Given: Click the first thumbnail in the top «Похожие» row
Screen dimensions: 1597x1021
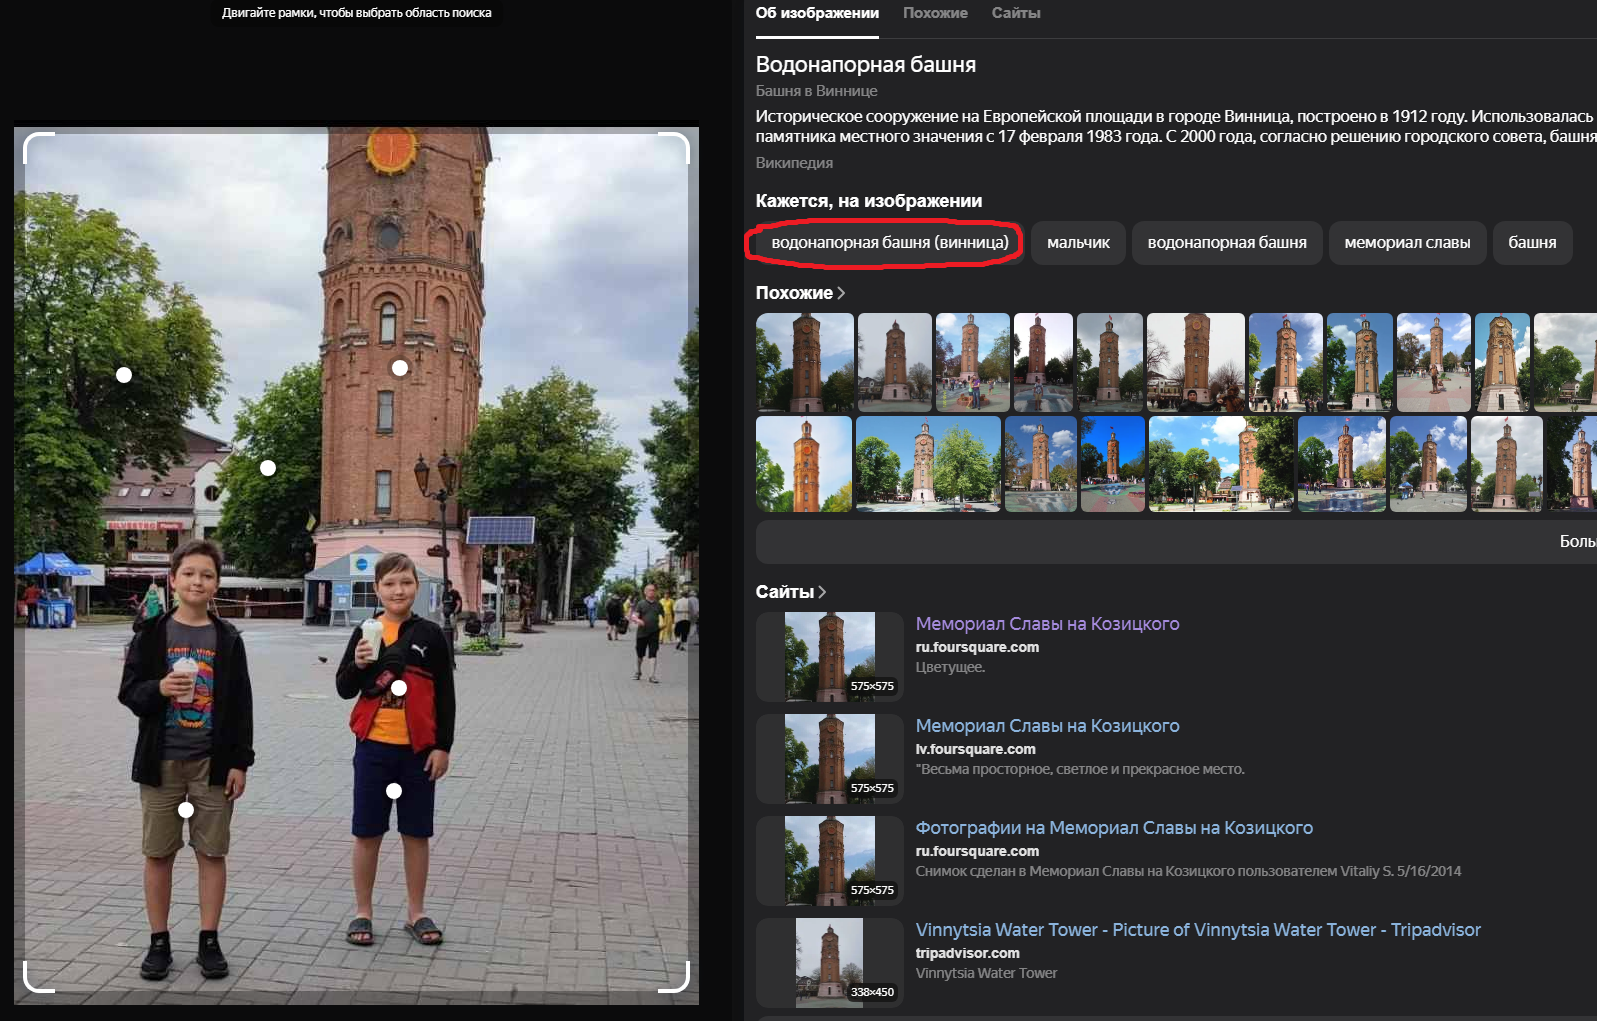Looking at the screenshot, I should tap(805, 362).
